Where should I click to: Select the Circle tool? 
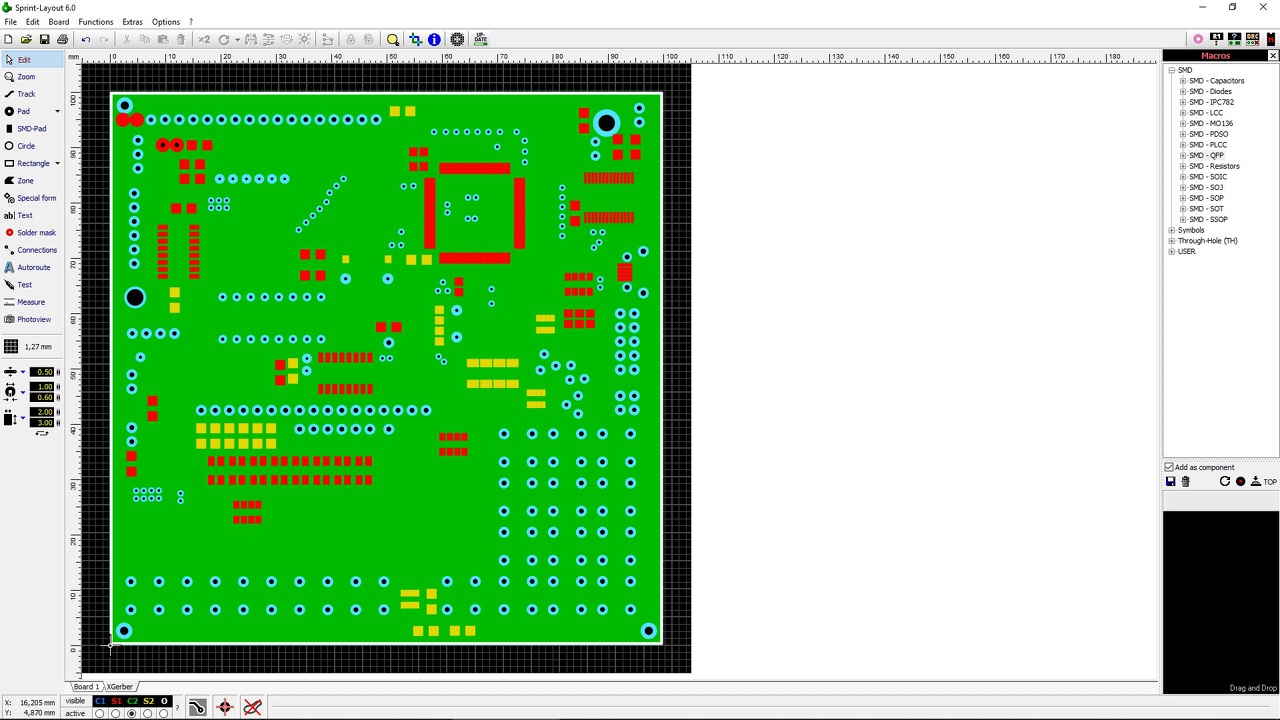click(x=32, y=146)
